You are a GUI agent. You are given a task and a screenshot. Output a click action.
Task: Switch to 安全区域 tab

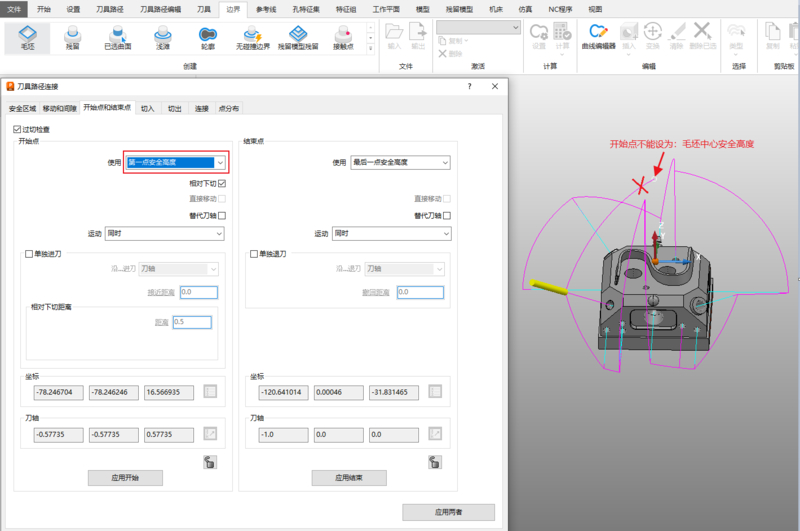pyautogui.click(x=22, y=109)
